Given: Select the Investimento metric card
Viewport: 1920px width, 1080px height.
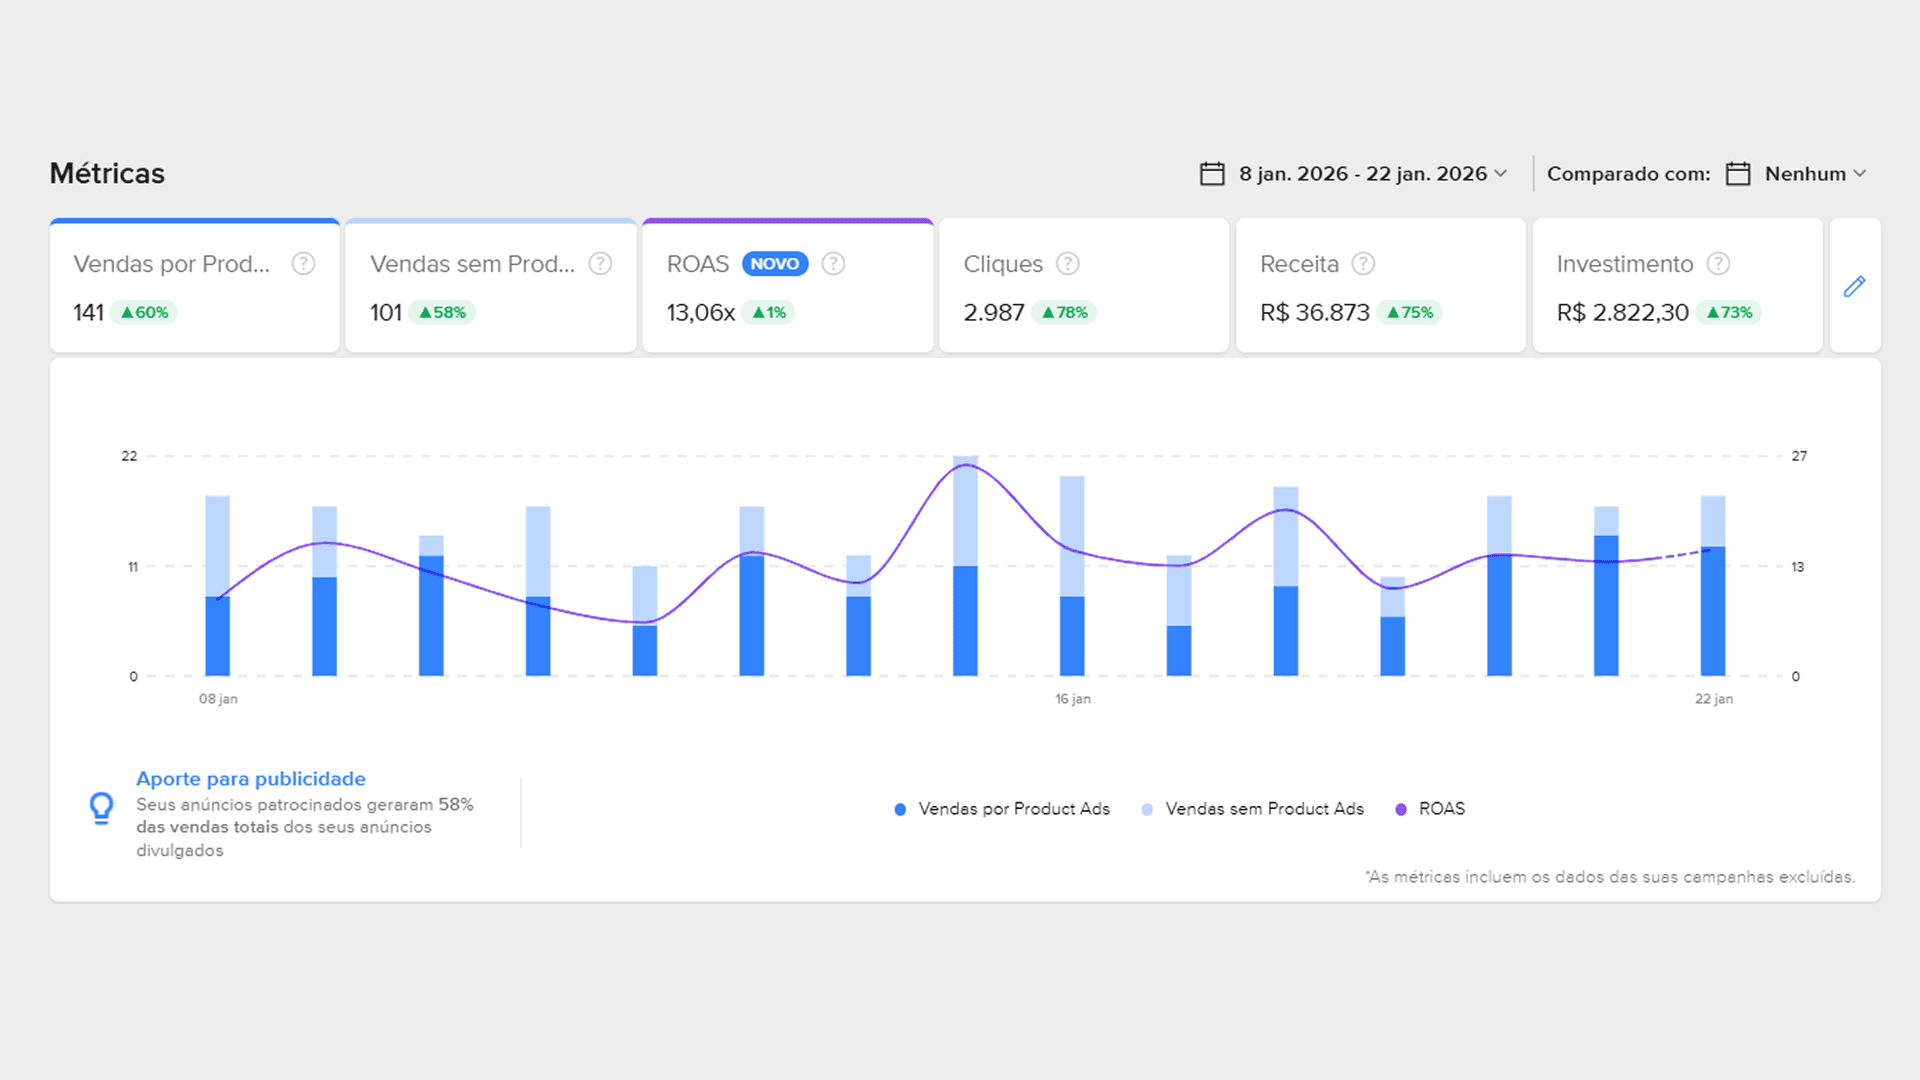Looking at the screenshot, I should pyautogui.click(x=1677, y=287).
